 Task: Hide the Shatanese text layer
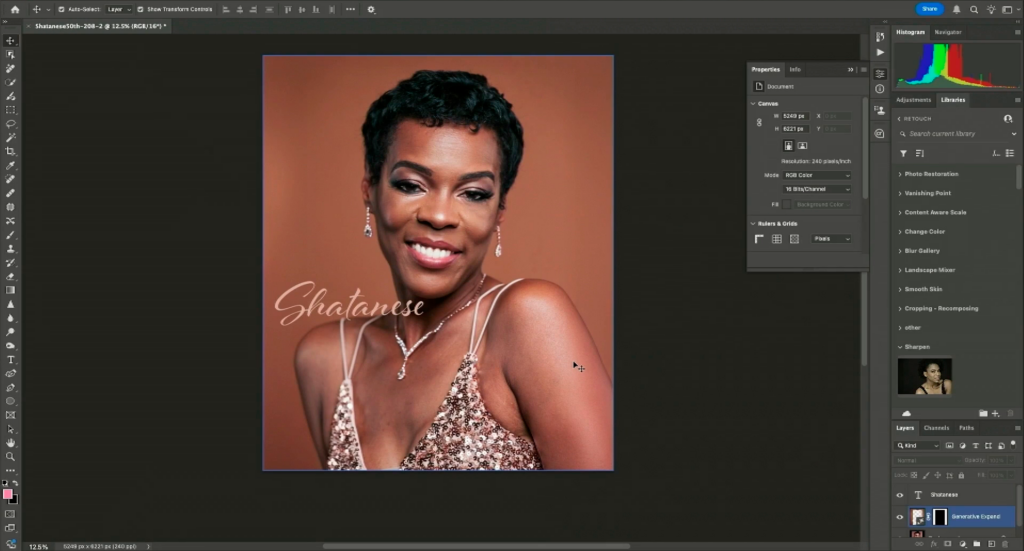(899, 495)
